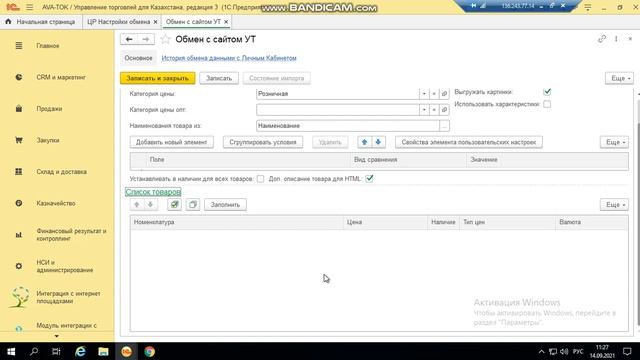
Task: Open top Еще menu of the form
Action: pos(619,78)
